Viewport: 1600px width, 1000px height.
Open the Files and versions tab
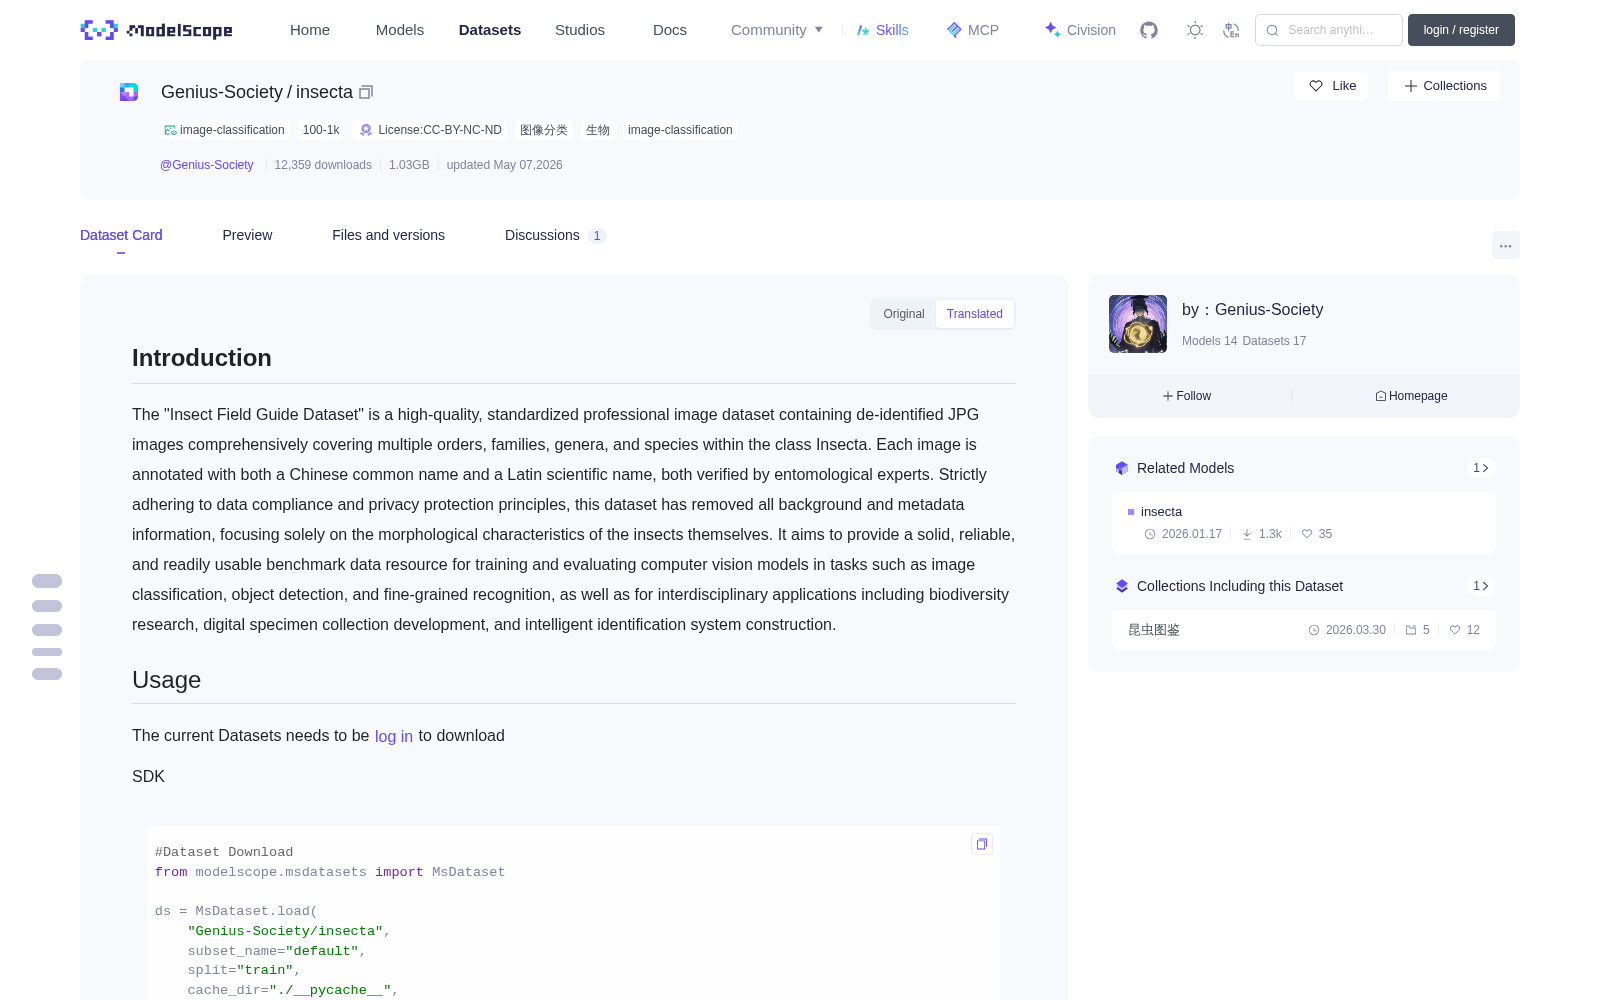pyautogui.click(x=388, y=235)
